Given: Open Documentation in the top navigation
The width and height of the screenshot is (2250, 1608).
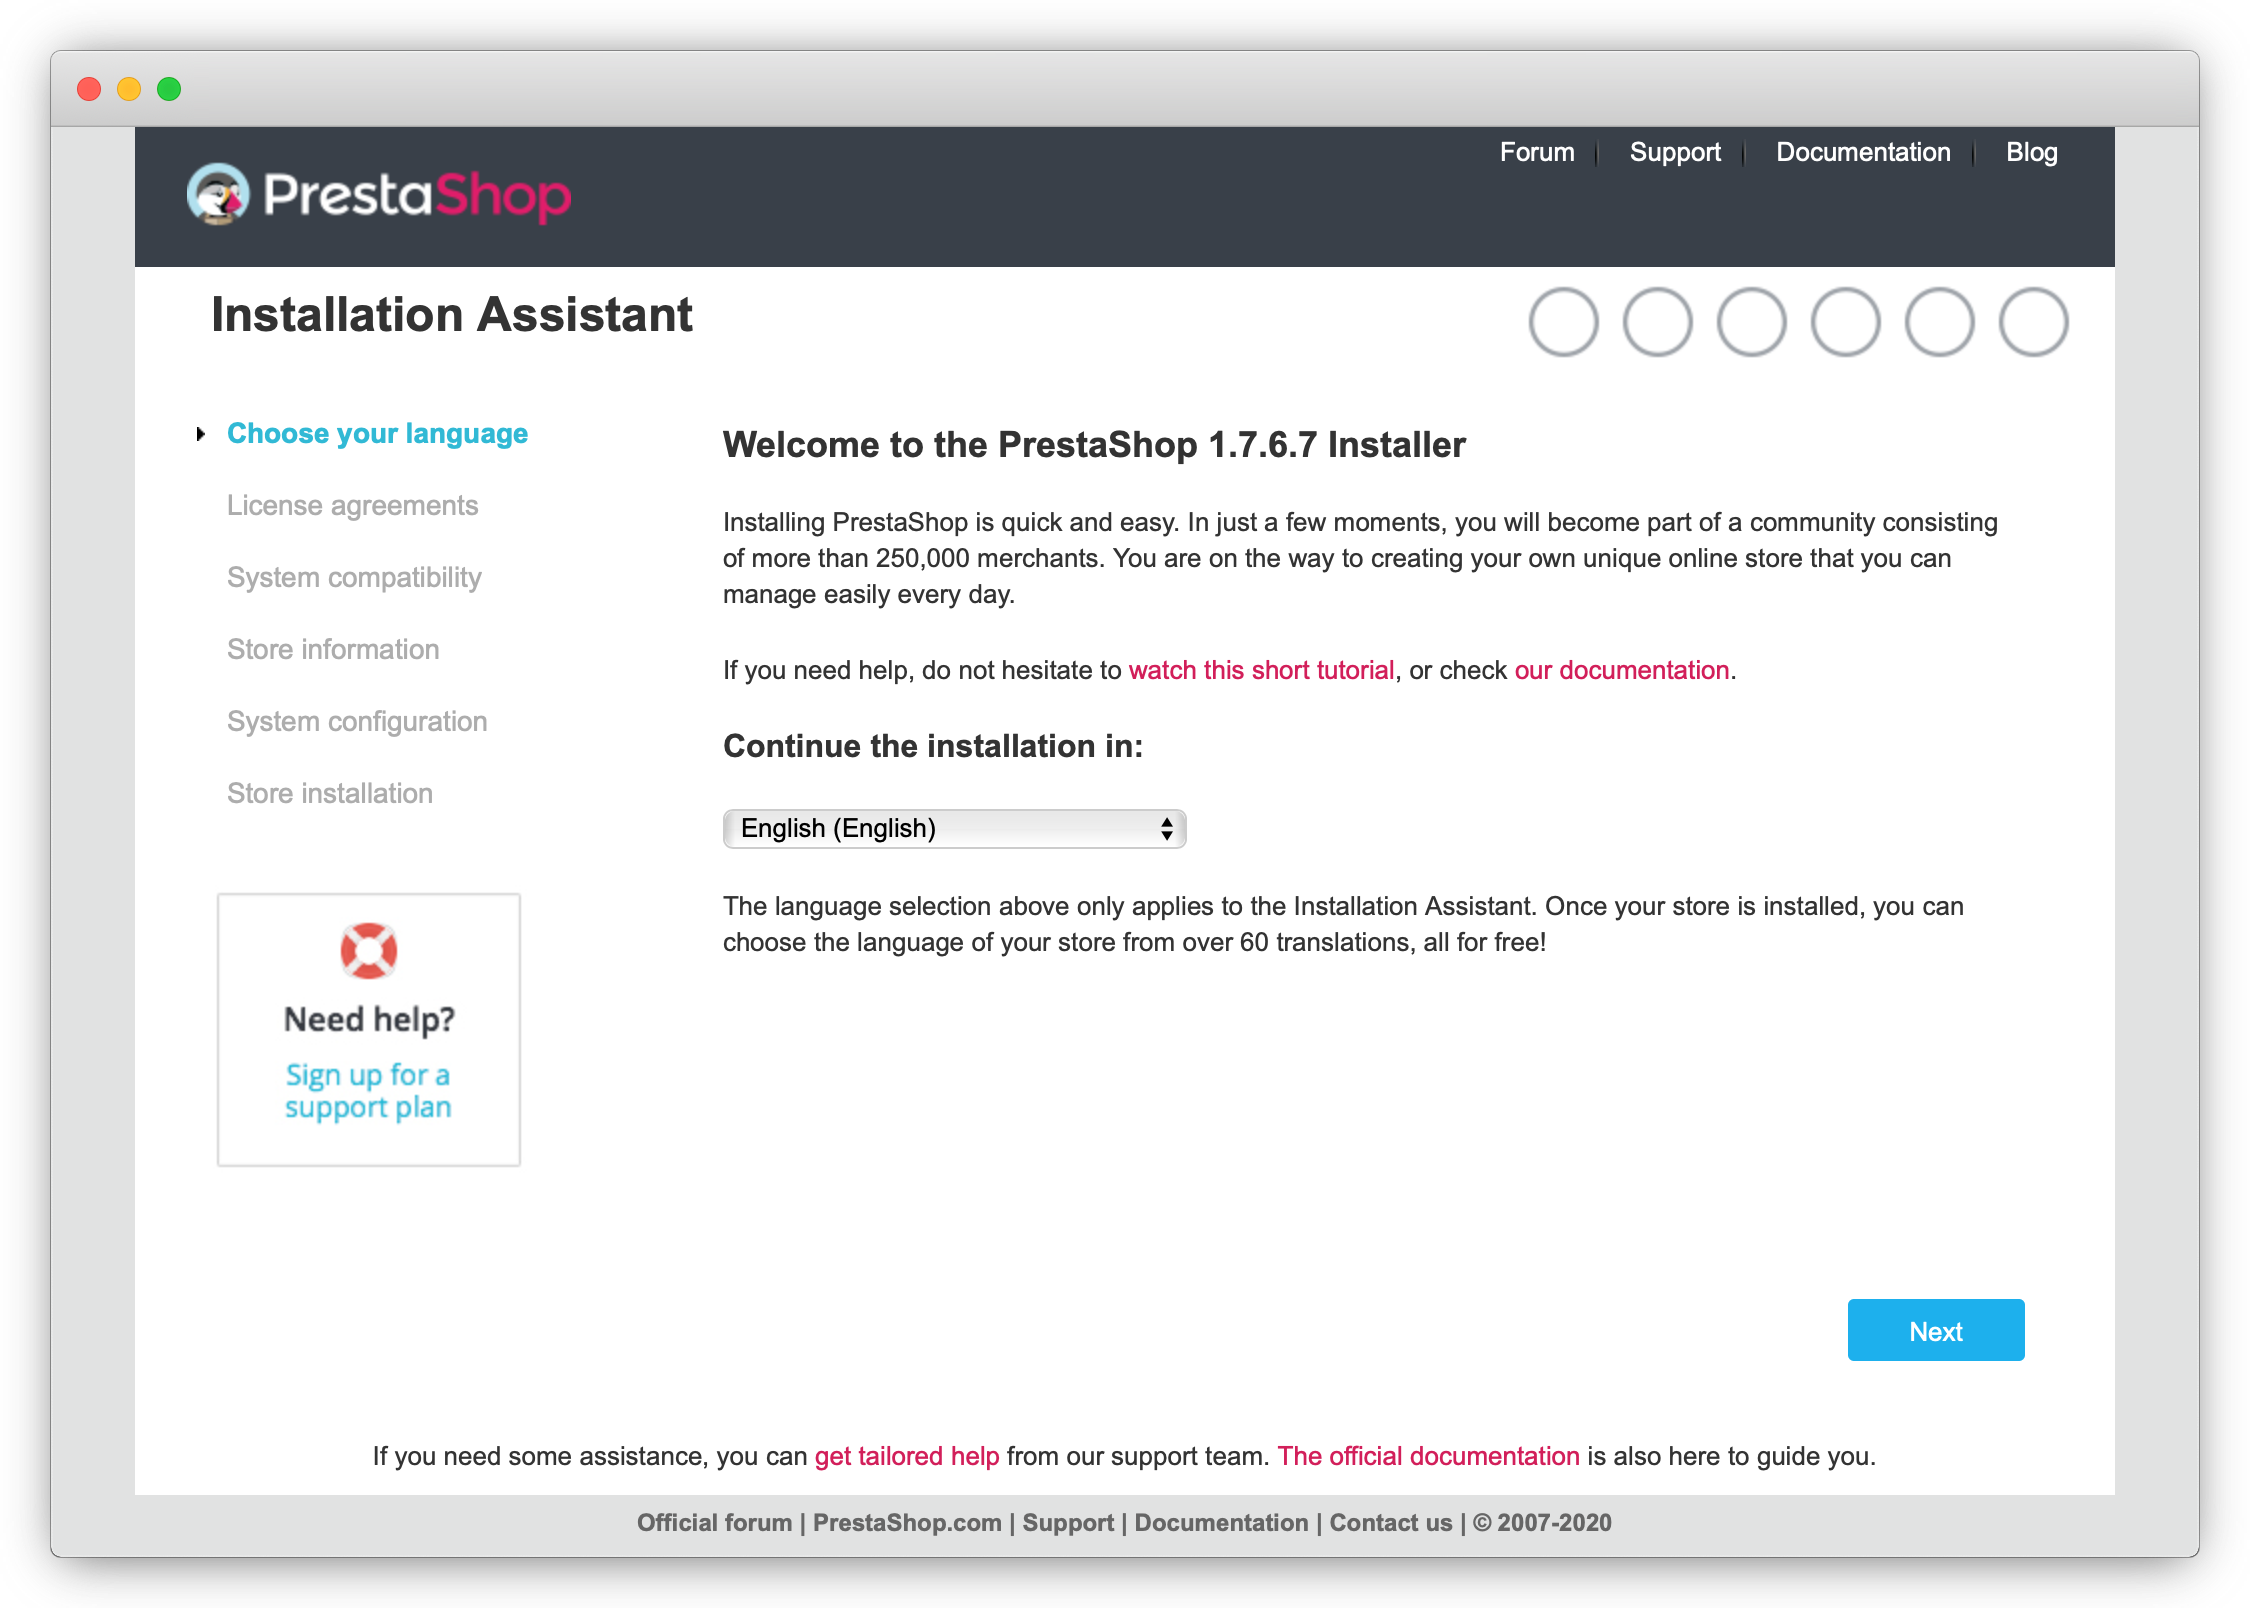Looking at the screenshot, I should [x=1863, y=152].
